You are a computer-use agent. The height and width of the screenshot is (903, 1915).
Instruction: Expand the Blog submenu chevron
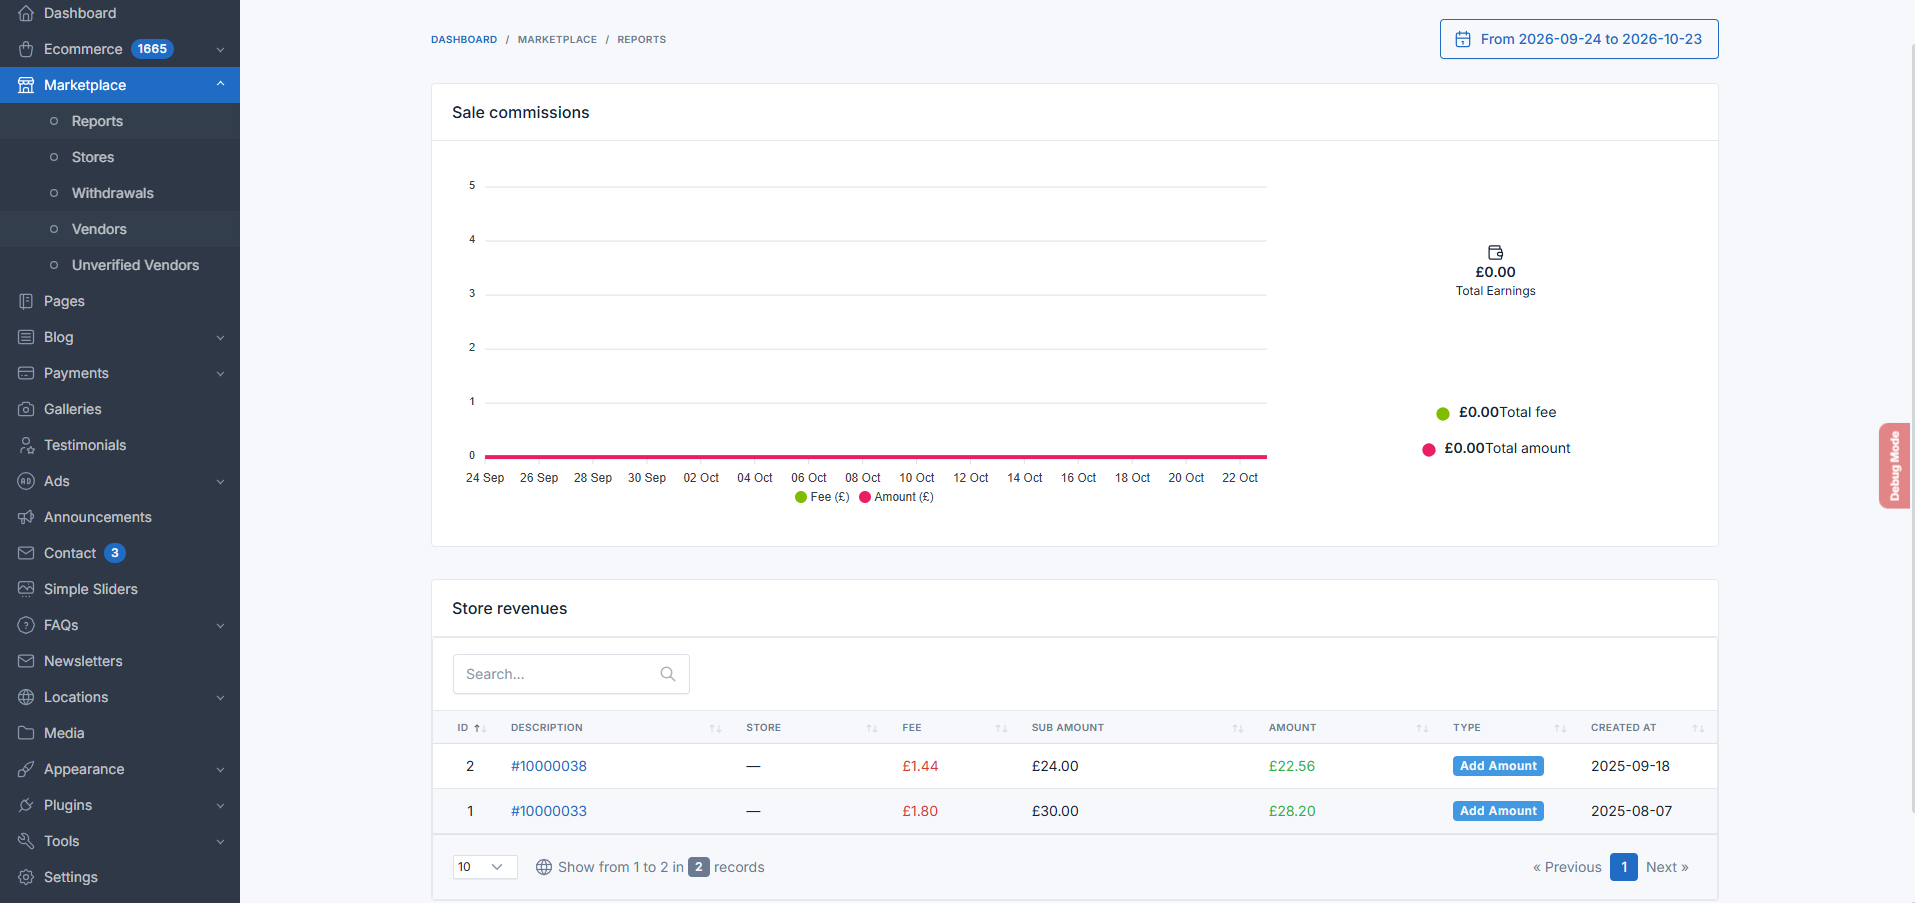coord(220,338)
